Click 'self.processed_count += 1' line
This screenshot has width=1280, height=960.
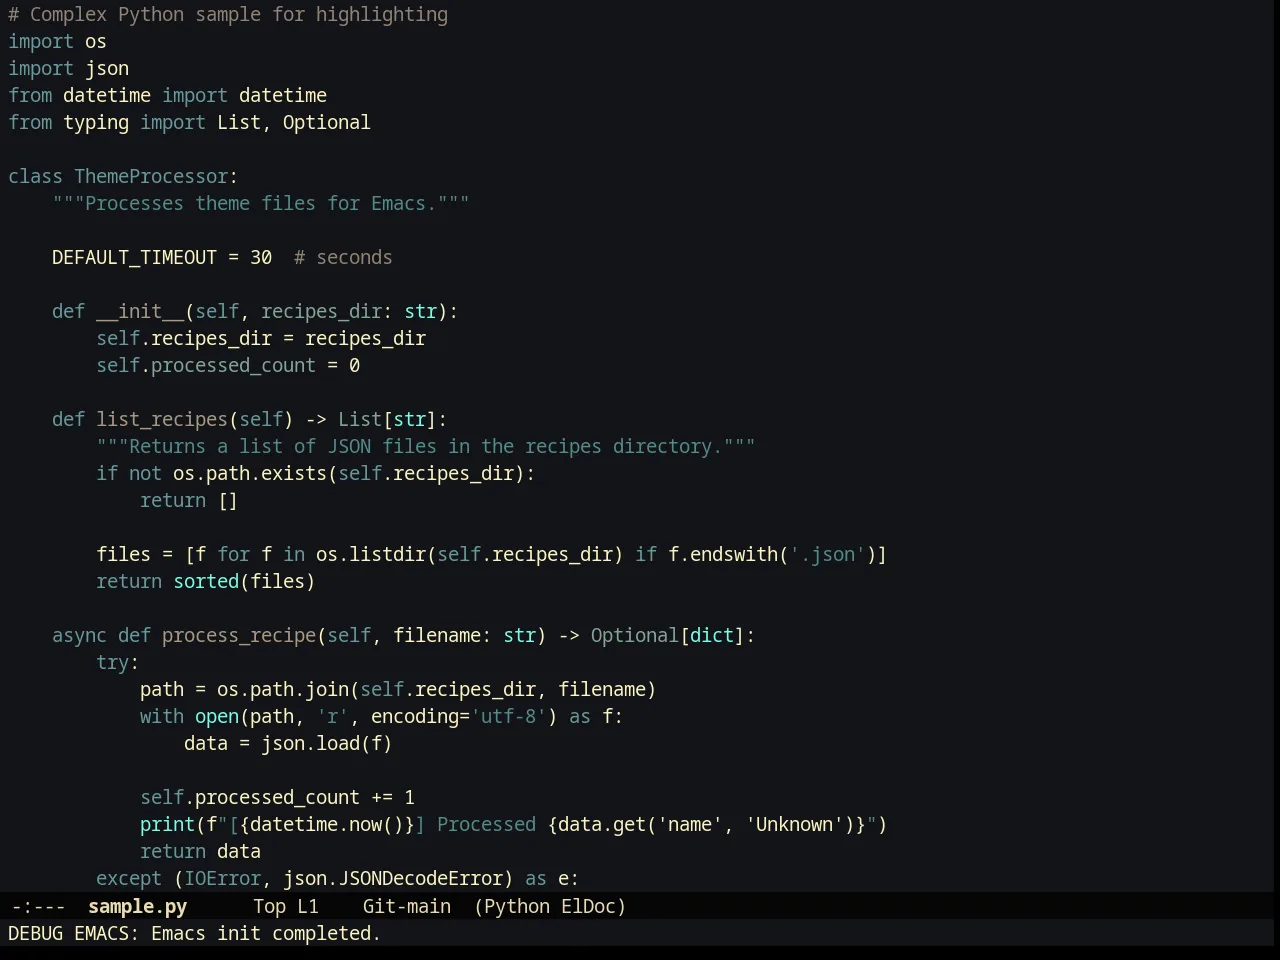click(x=277, y=798)
